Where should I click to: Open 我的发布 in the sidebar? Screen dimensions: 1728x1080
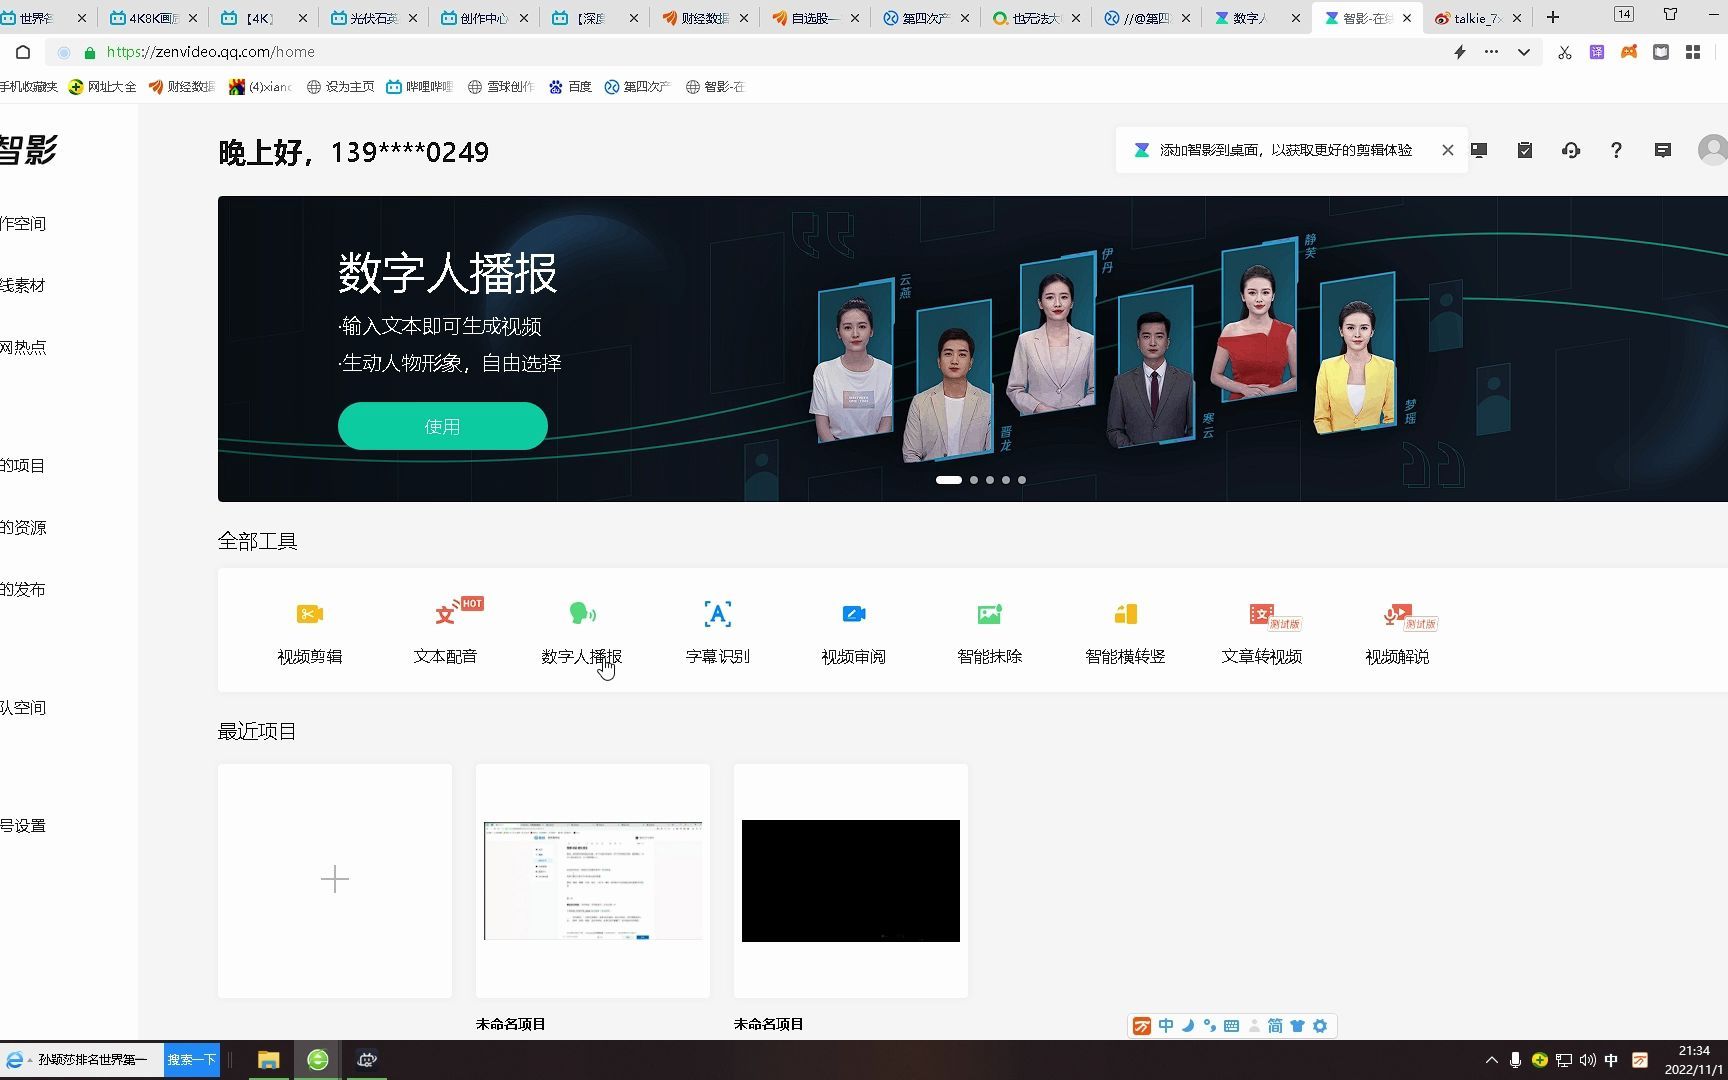23,589
